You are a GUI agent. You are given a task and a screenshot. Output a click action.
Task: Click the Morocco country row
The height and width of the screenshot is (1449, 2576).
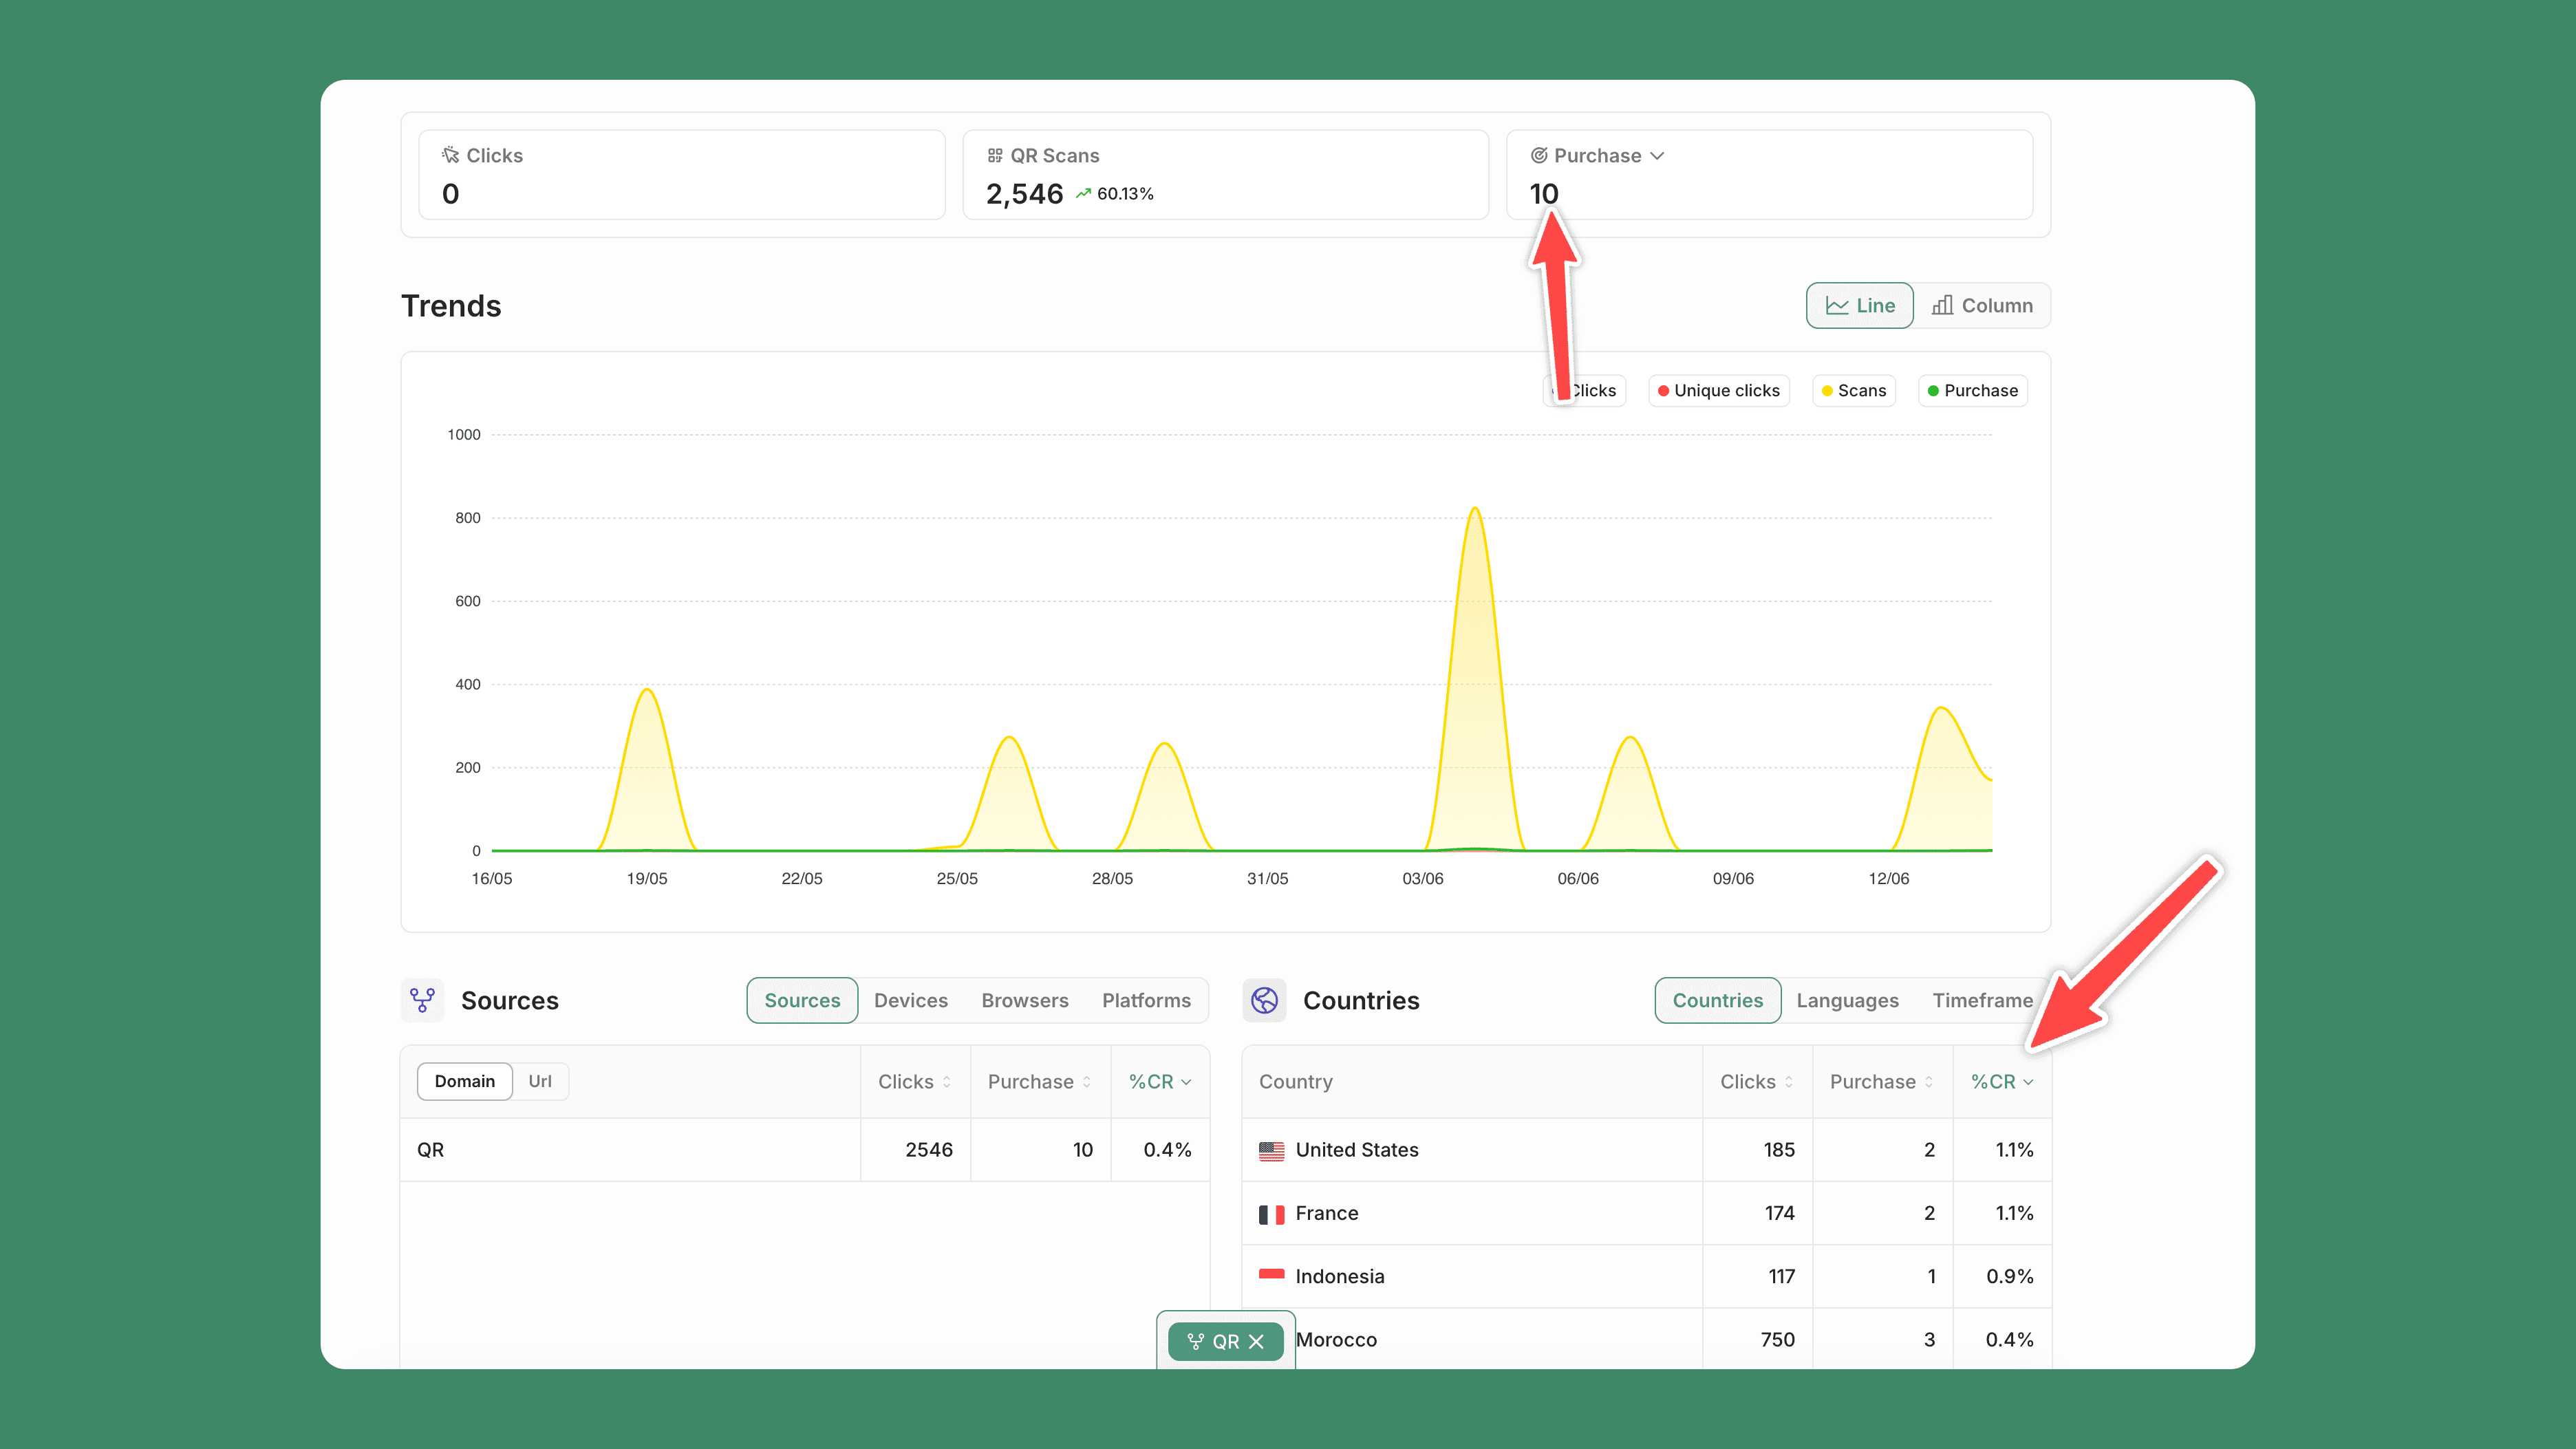(x=1646, y=1339)
